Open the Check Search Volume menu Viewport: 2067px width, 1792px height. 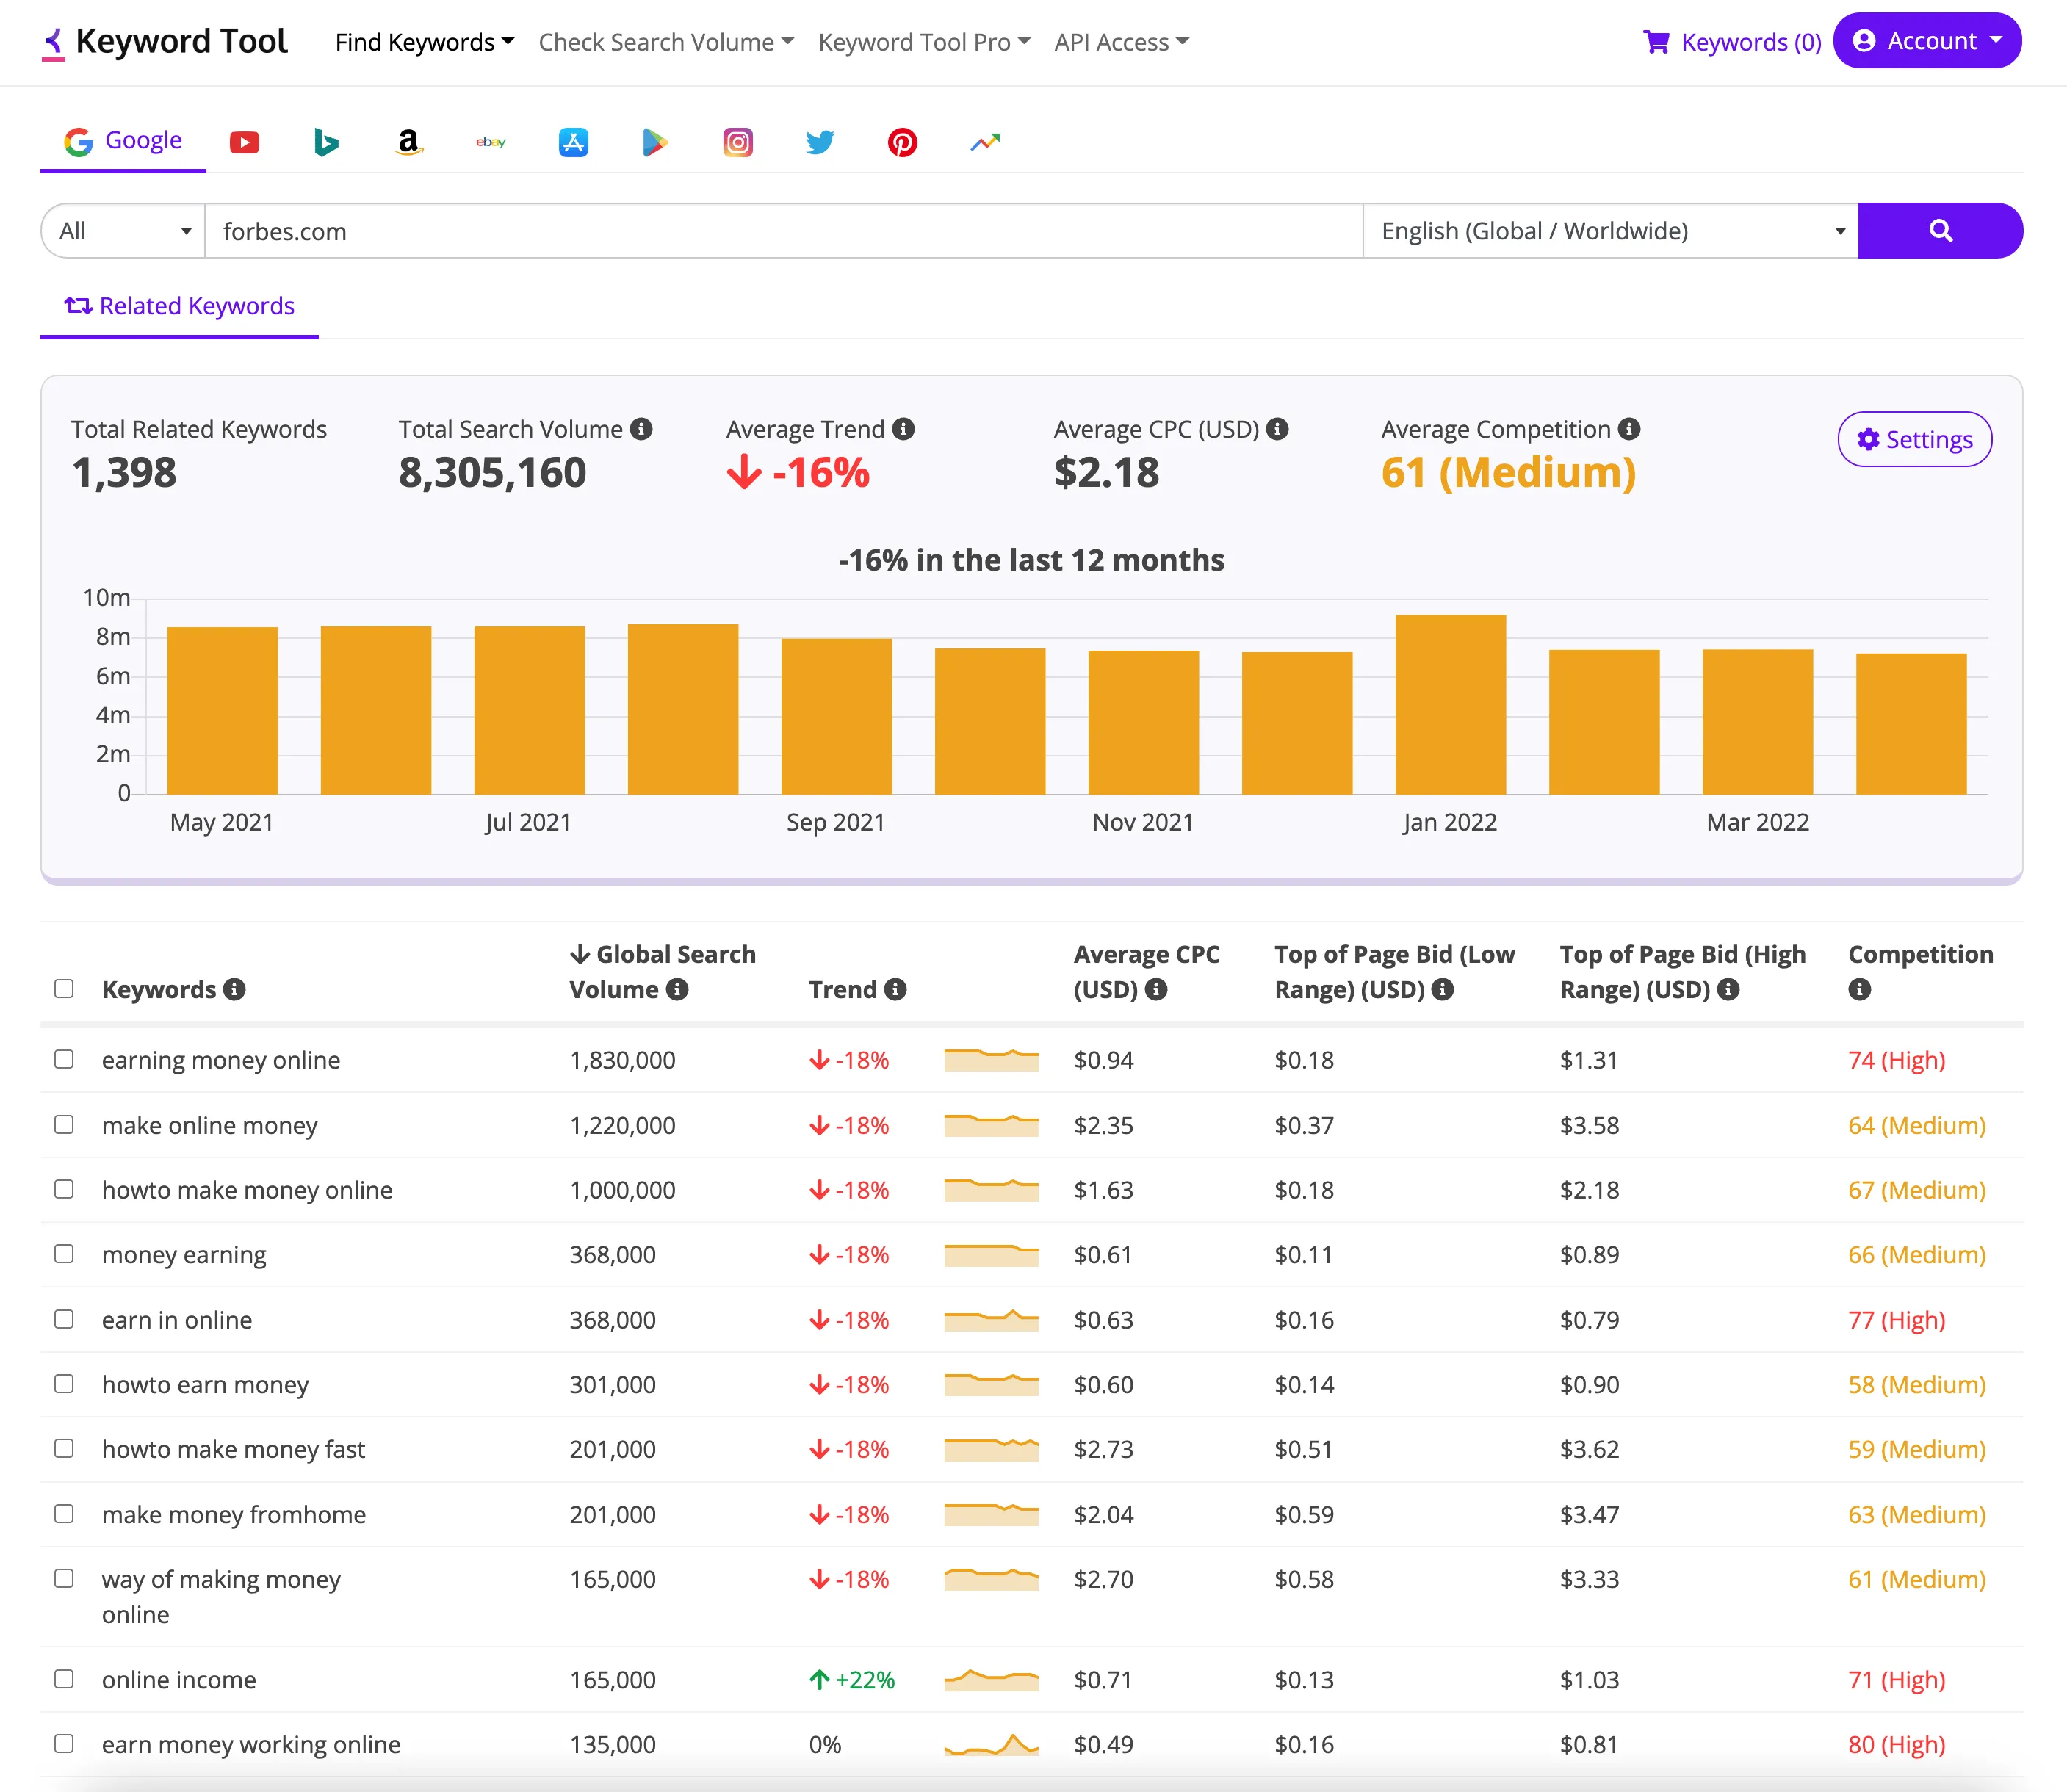(666, 42)
